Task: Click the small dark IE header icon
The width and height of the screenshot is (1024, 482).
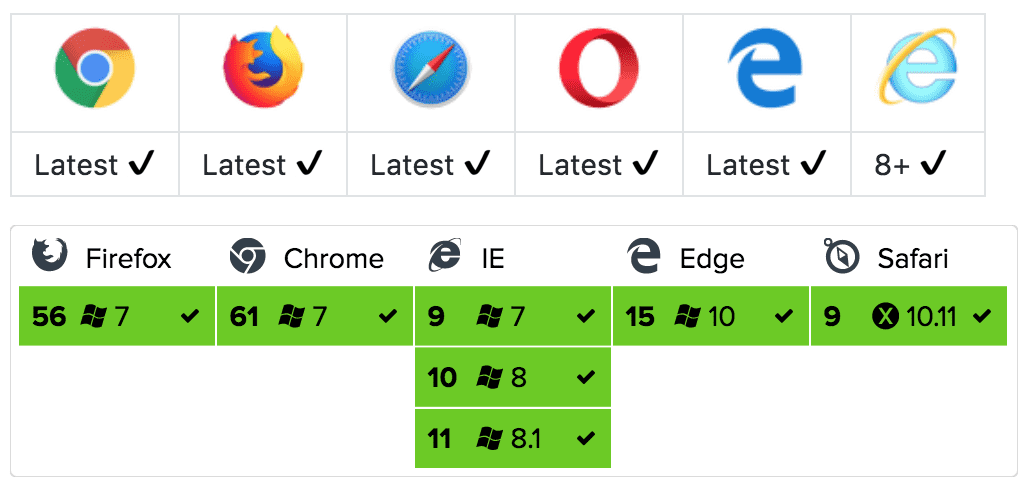Action: [x=445, y=255]
